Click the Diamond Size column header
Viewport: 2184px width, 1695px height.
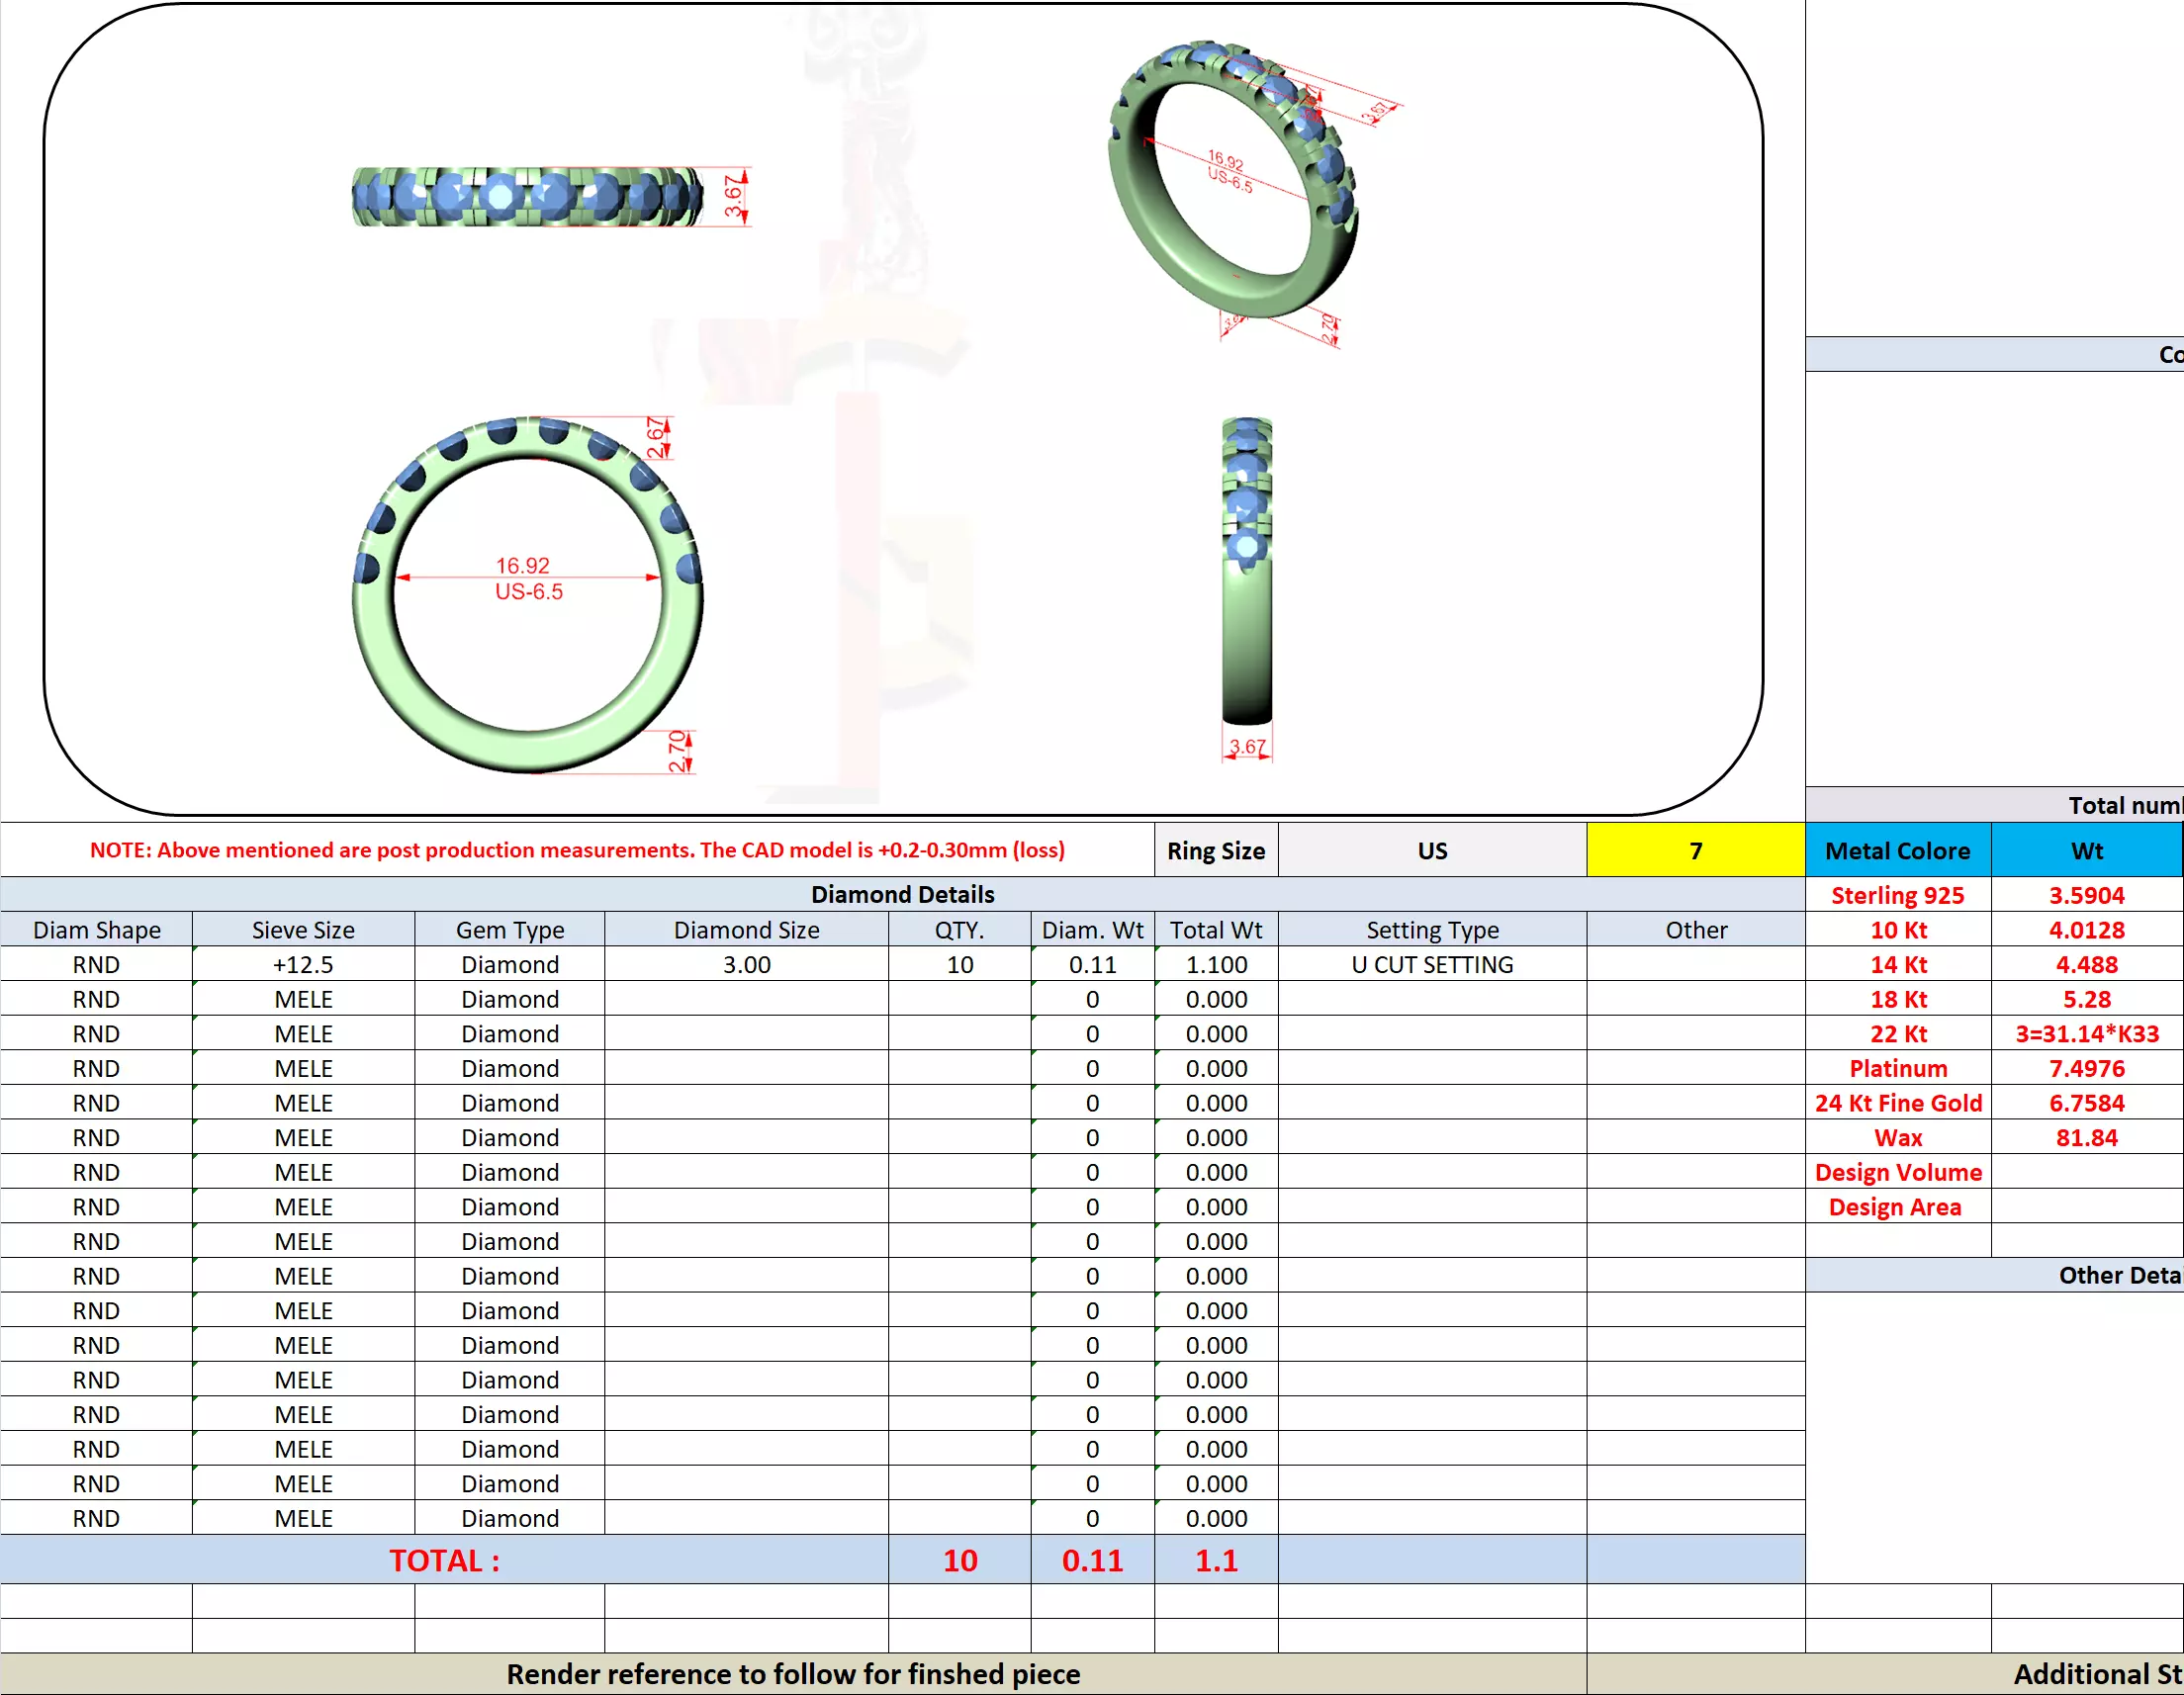(746, 930)
